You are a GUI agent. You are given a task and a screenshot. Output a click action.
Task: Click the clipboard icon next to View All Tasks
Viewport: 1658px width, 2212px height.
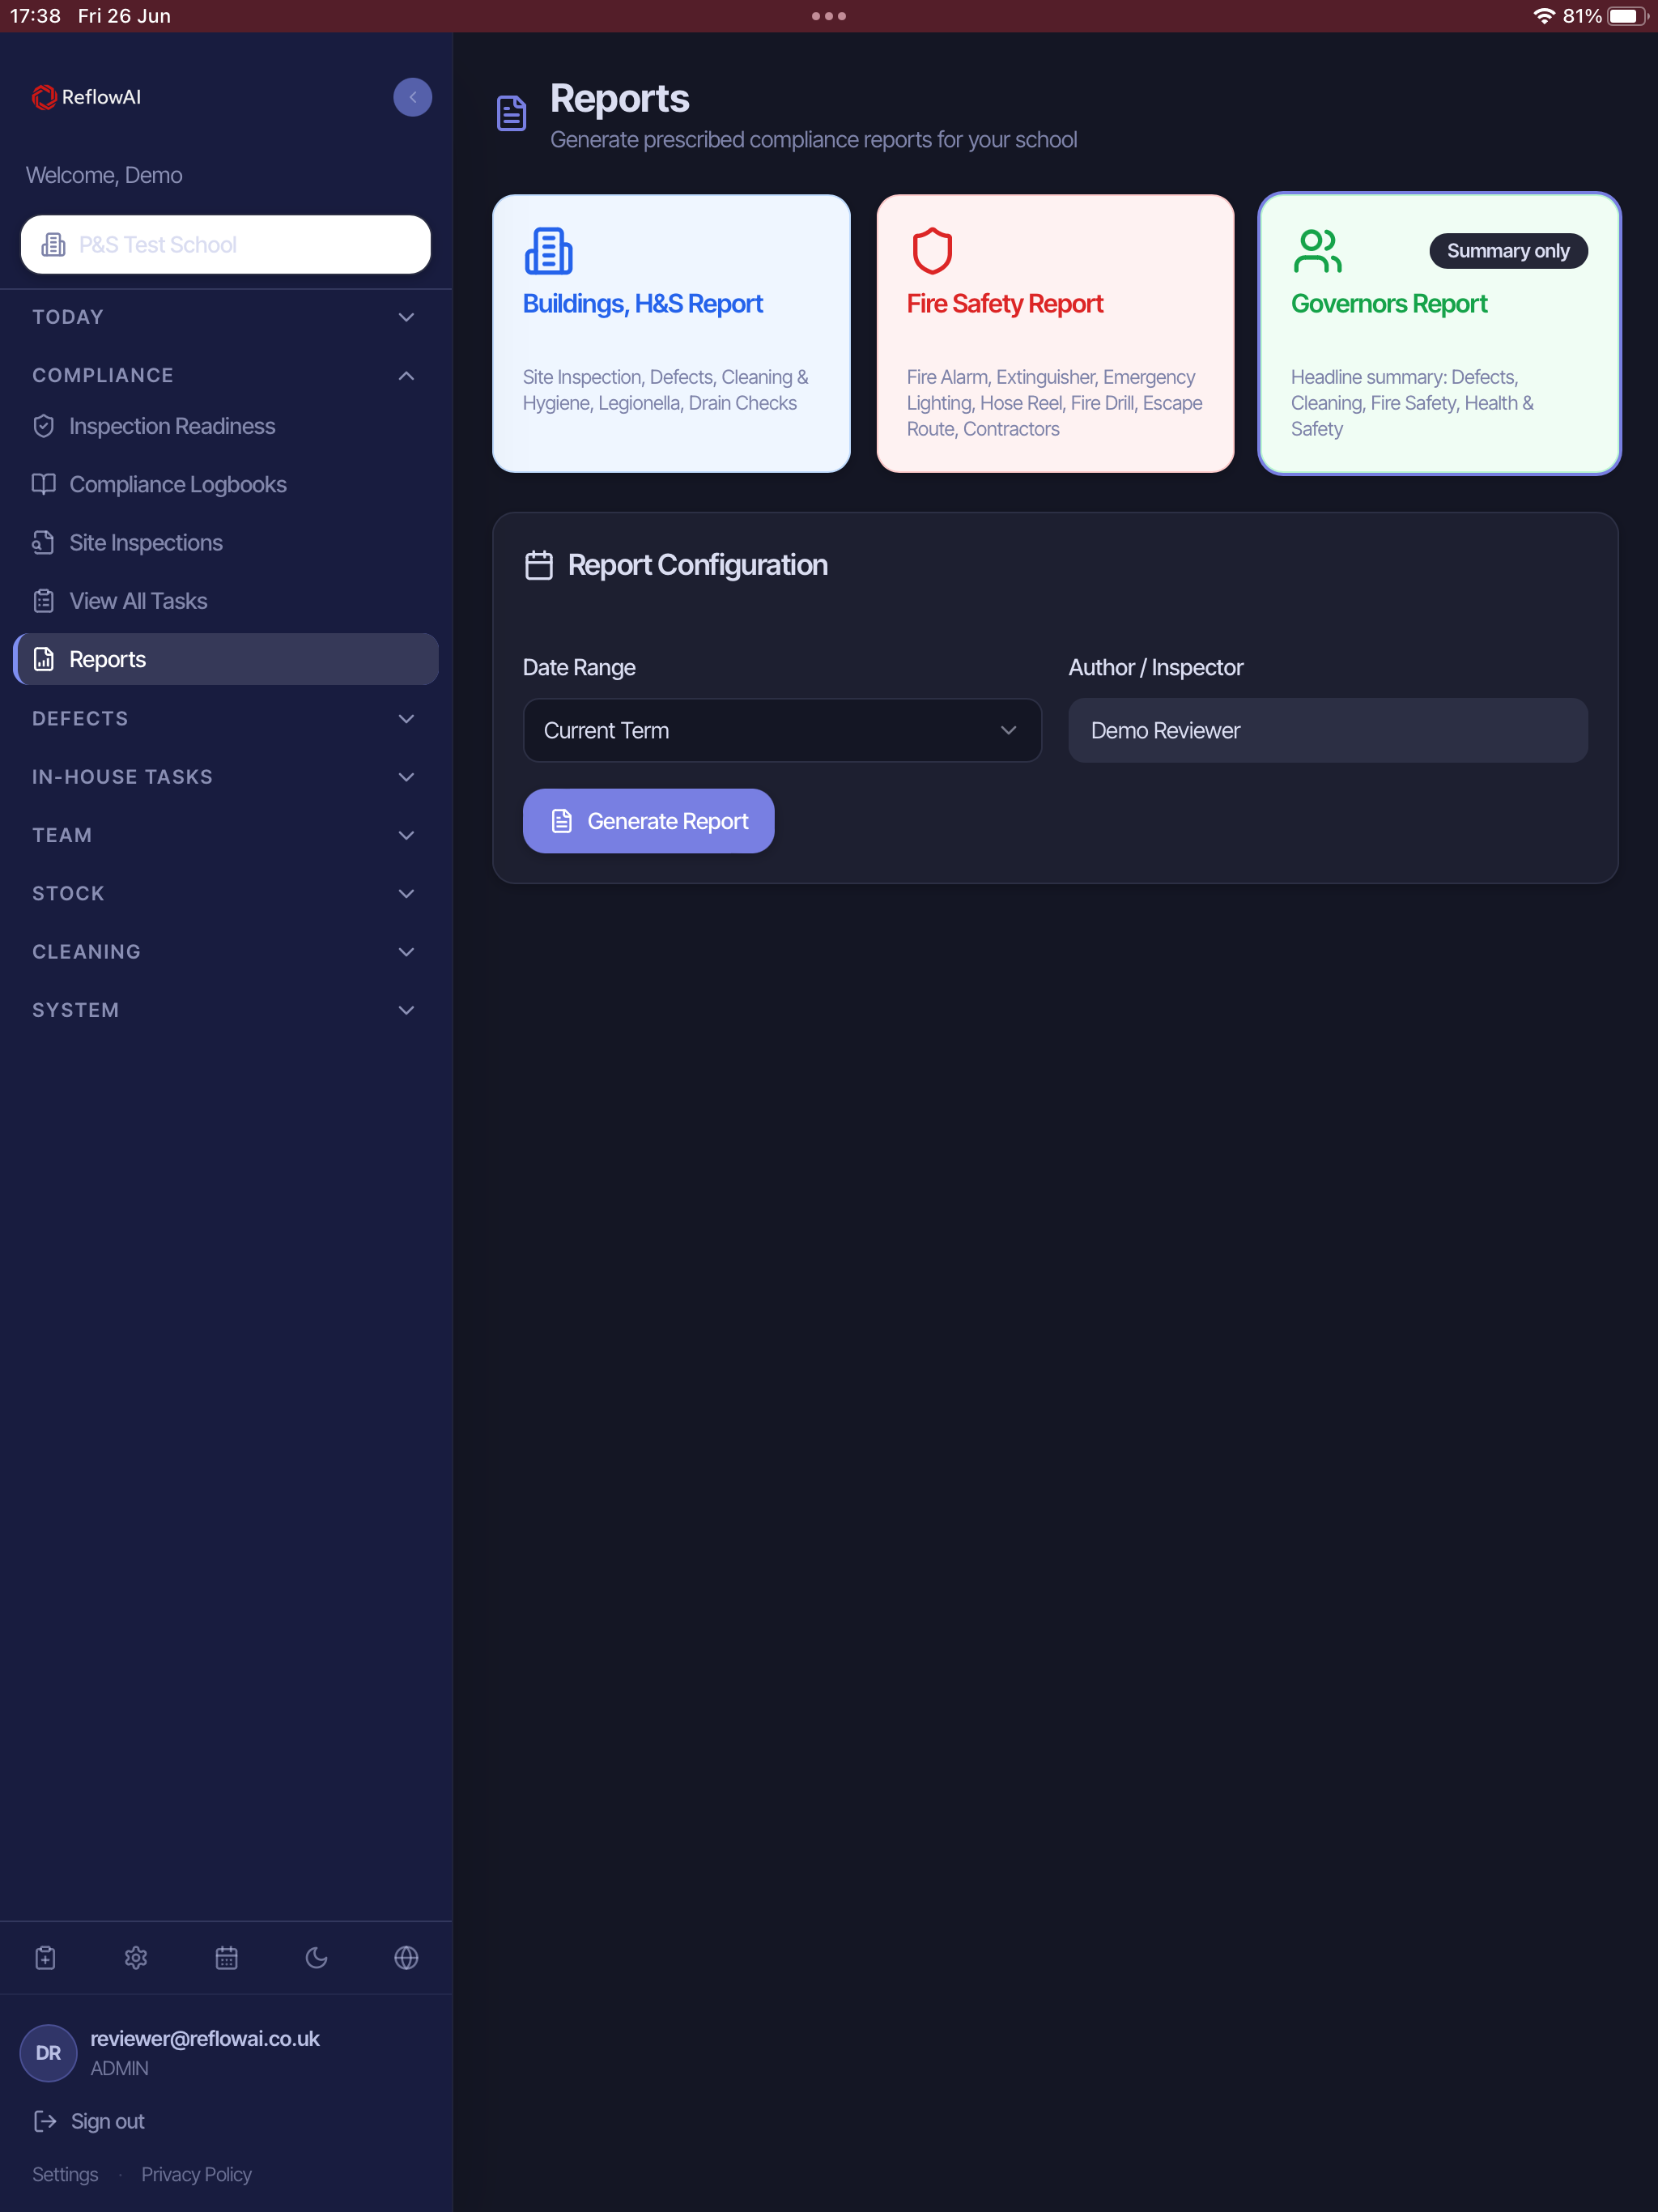pyautogui.click(x=44, y=601)
